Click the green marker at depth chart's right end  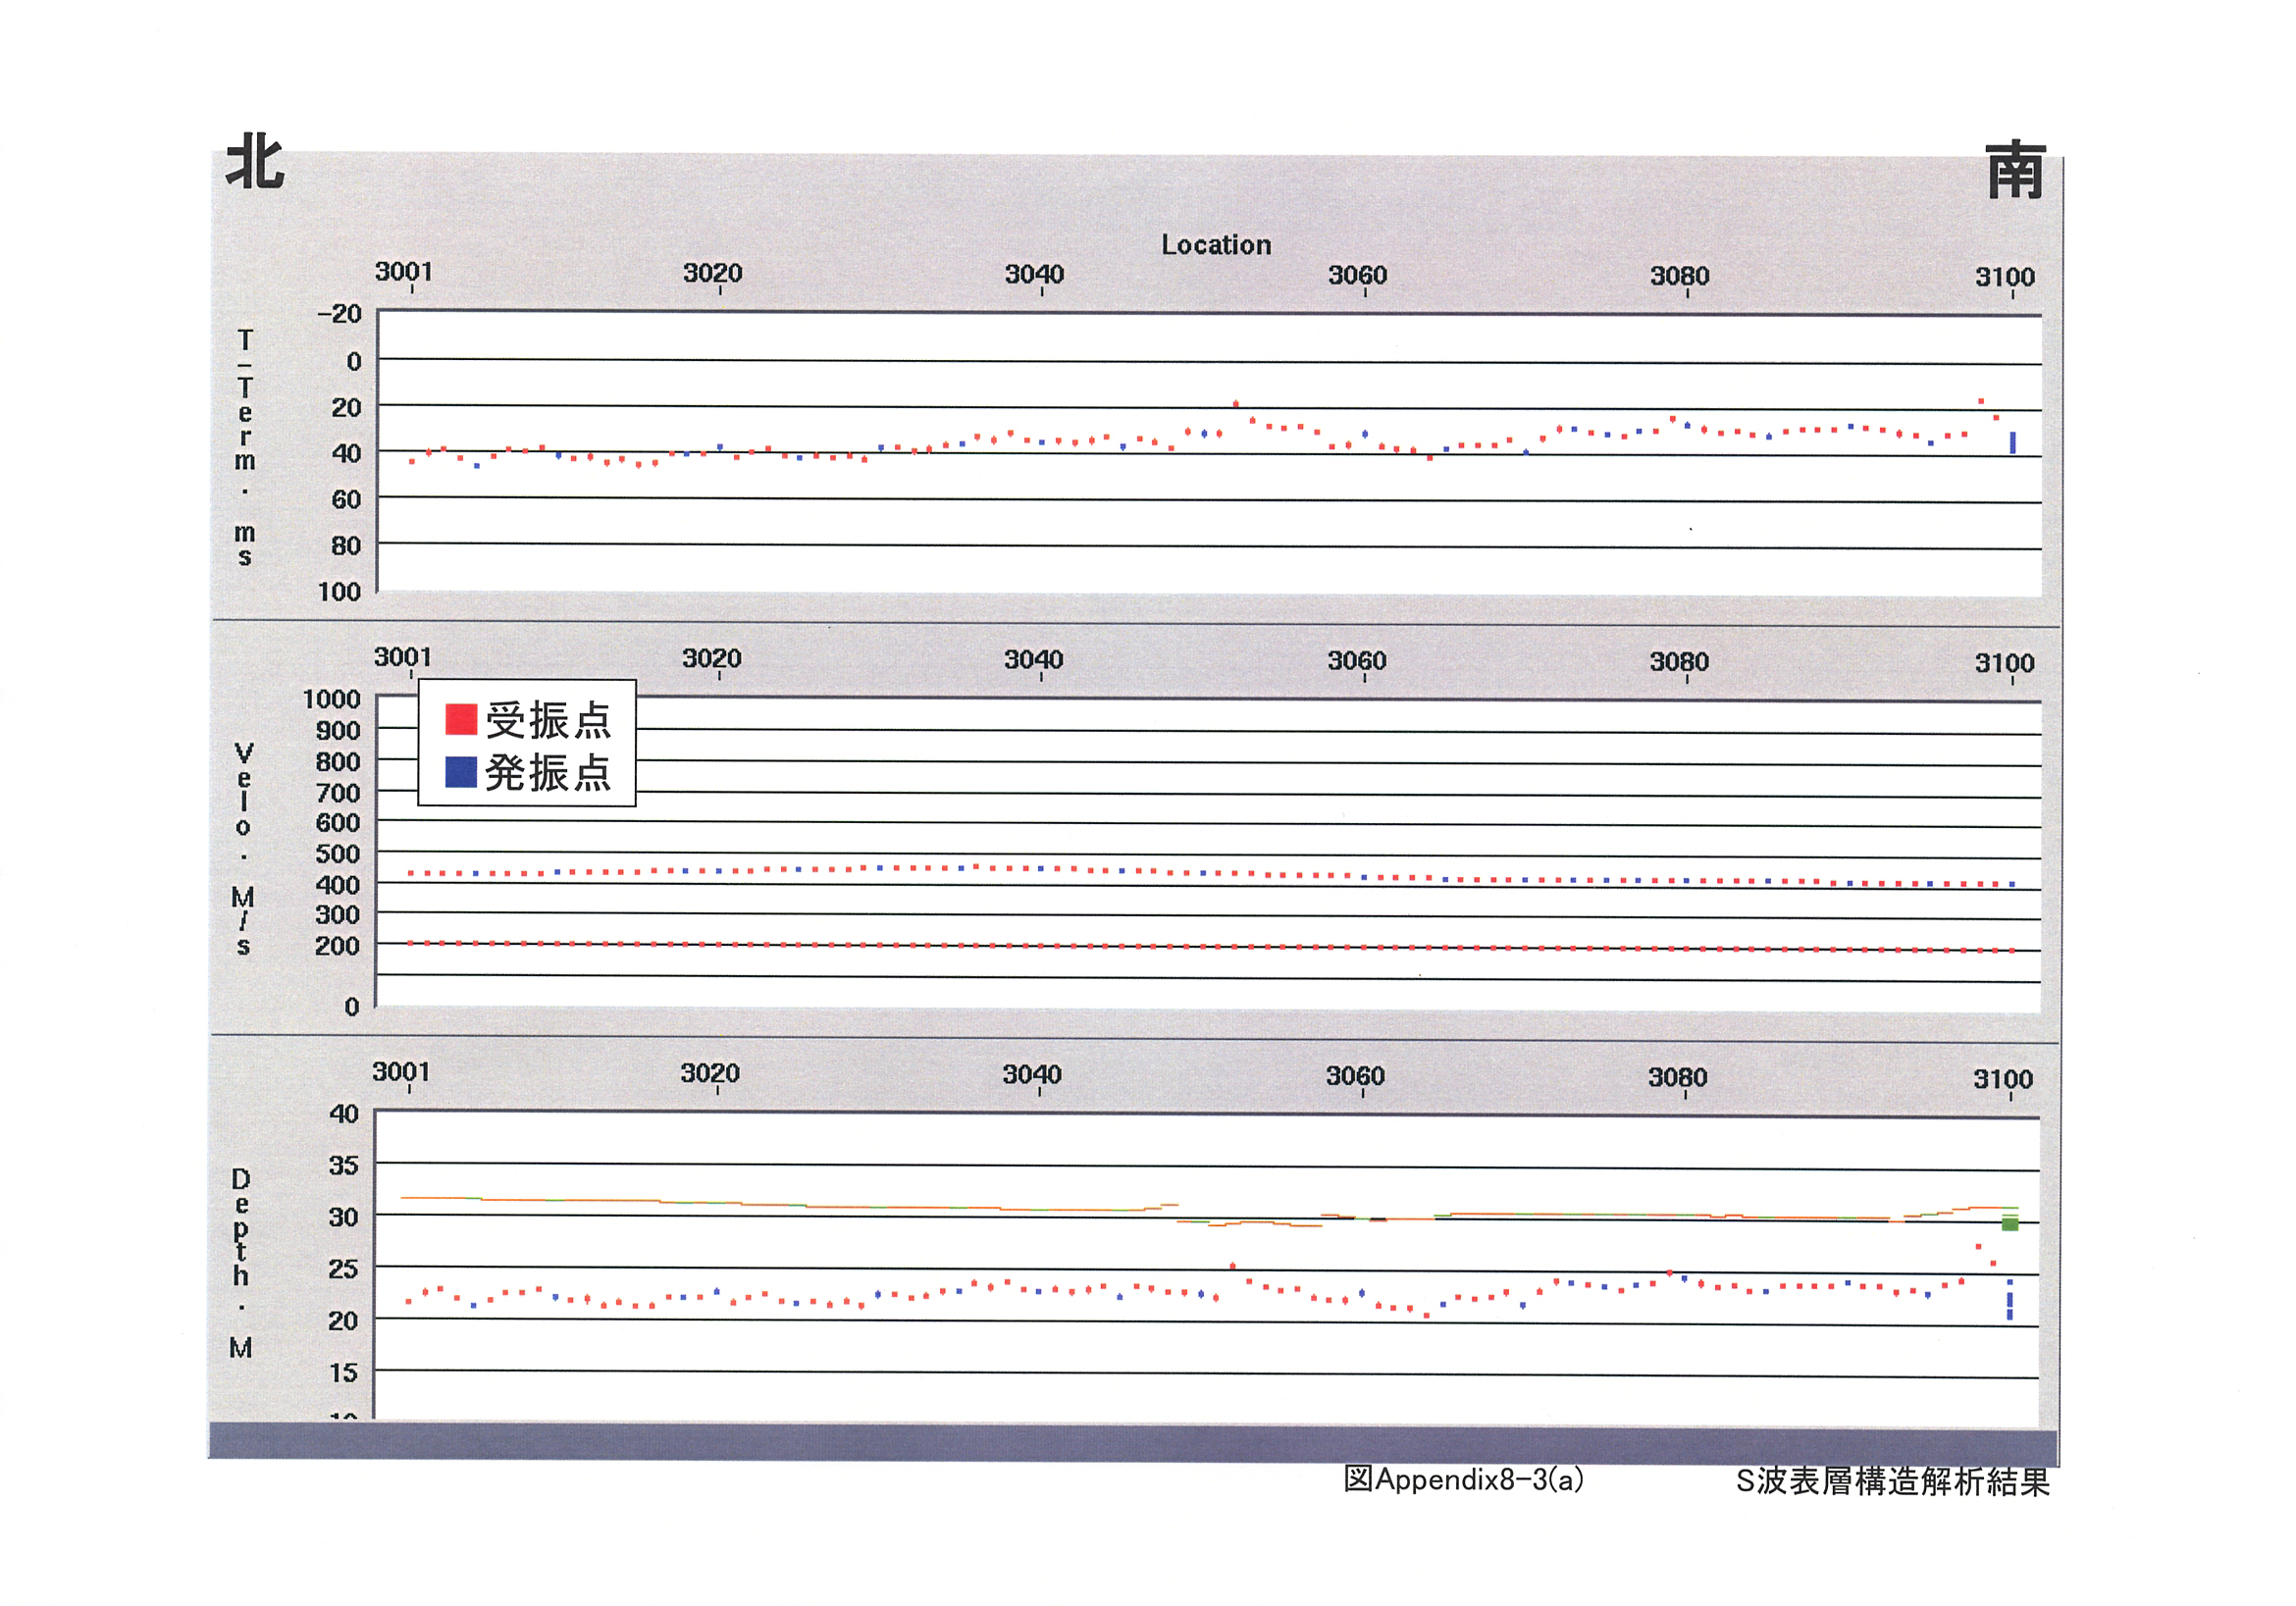pyautogui.click(x=2010, y=1223)
